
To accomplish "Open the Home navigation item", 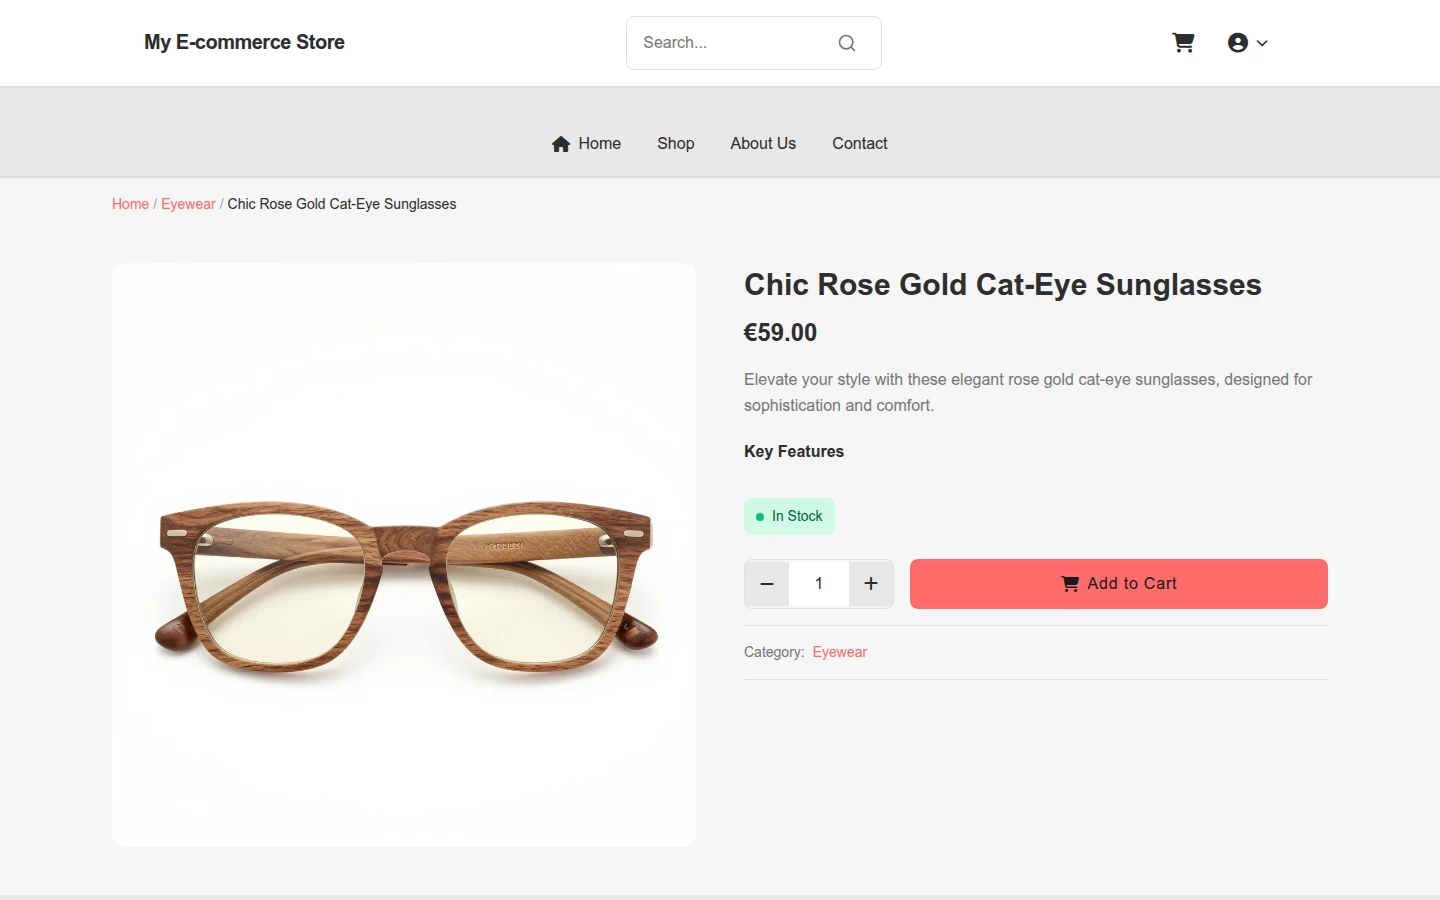I will [586, 143].
